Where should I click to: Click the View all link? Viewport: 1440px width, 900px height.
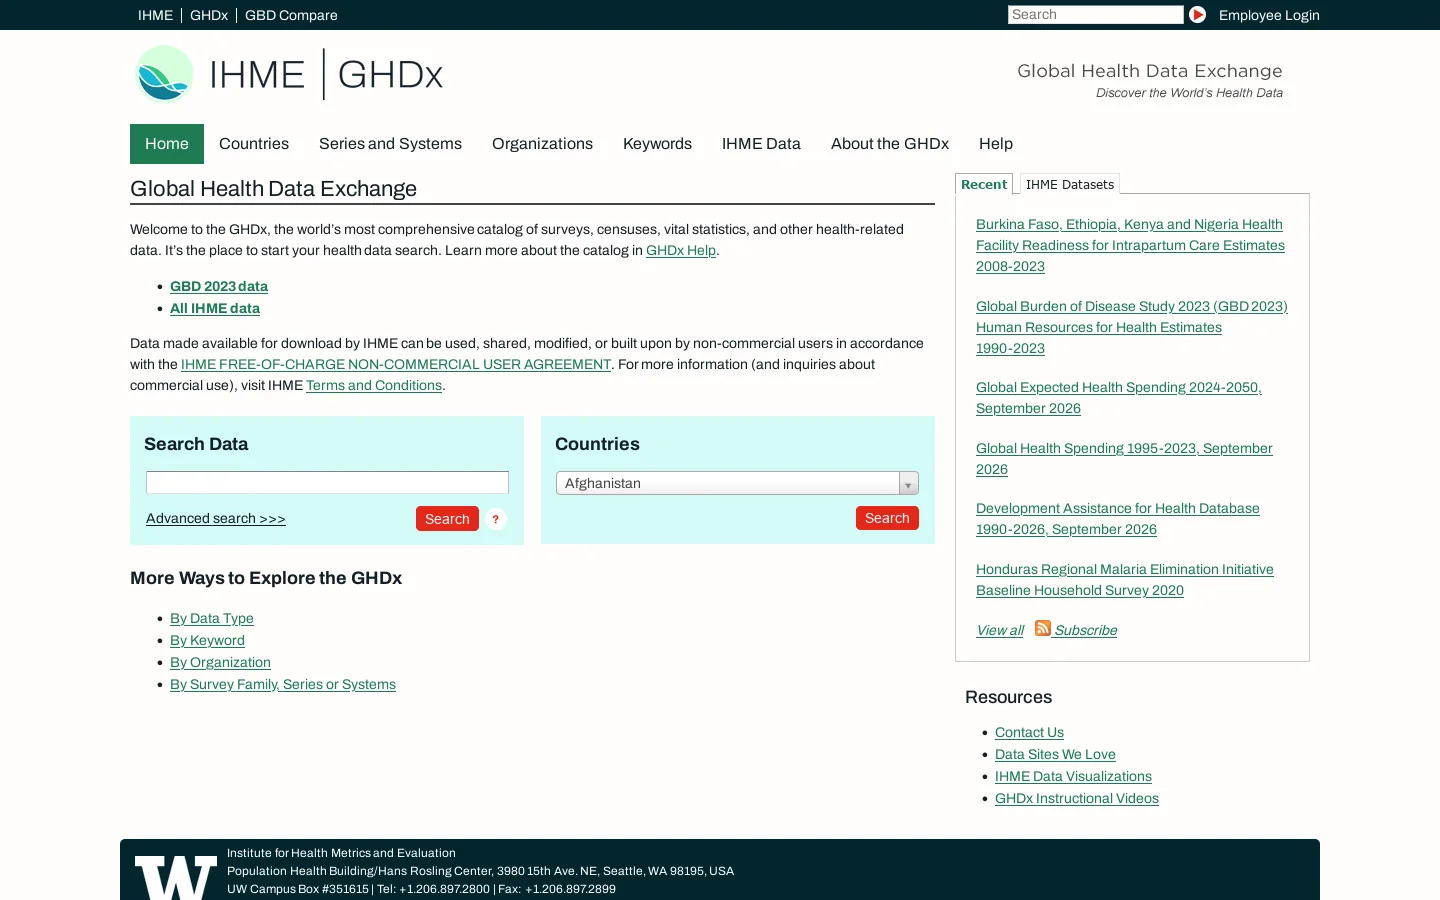click(x=1000, y=630)
